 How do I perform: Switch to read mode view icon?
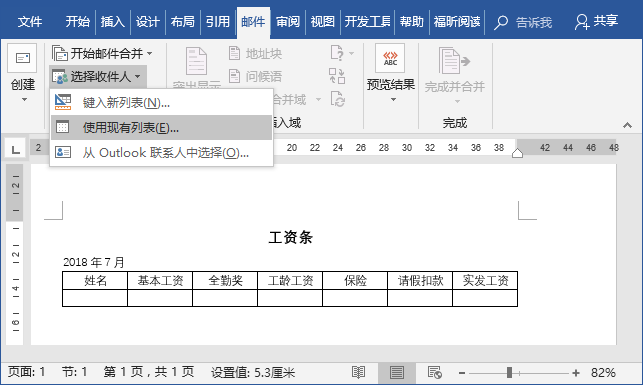pyautogui.click(x=358, y=373)
